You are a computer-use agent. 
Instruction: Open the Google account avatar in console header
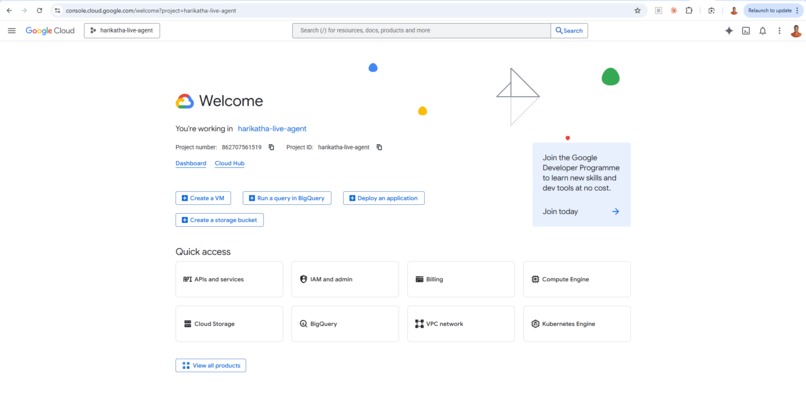[796, 31]
